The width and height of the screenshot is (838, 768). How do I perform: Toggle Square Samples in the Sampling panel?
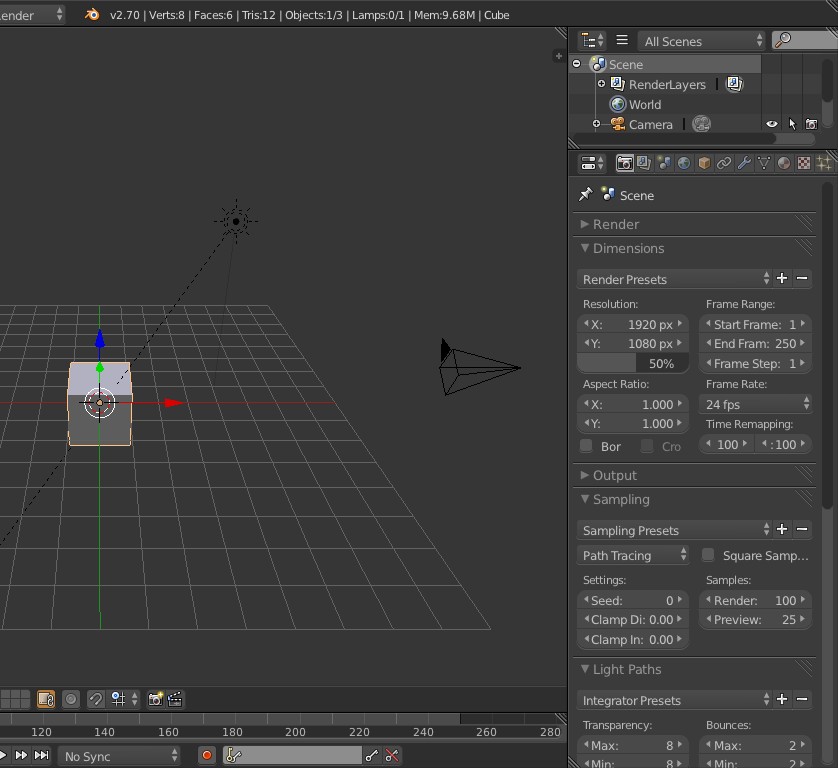tap(708, 554)
